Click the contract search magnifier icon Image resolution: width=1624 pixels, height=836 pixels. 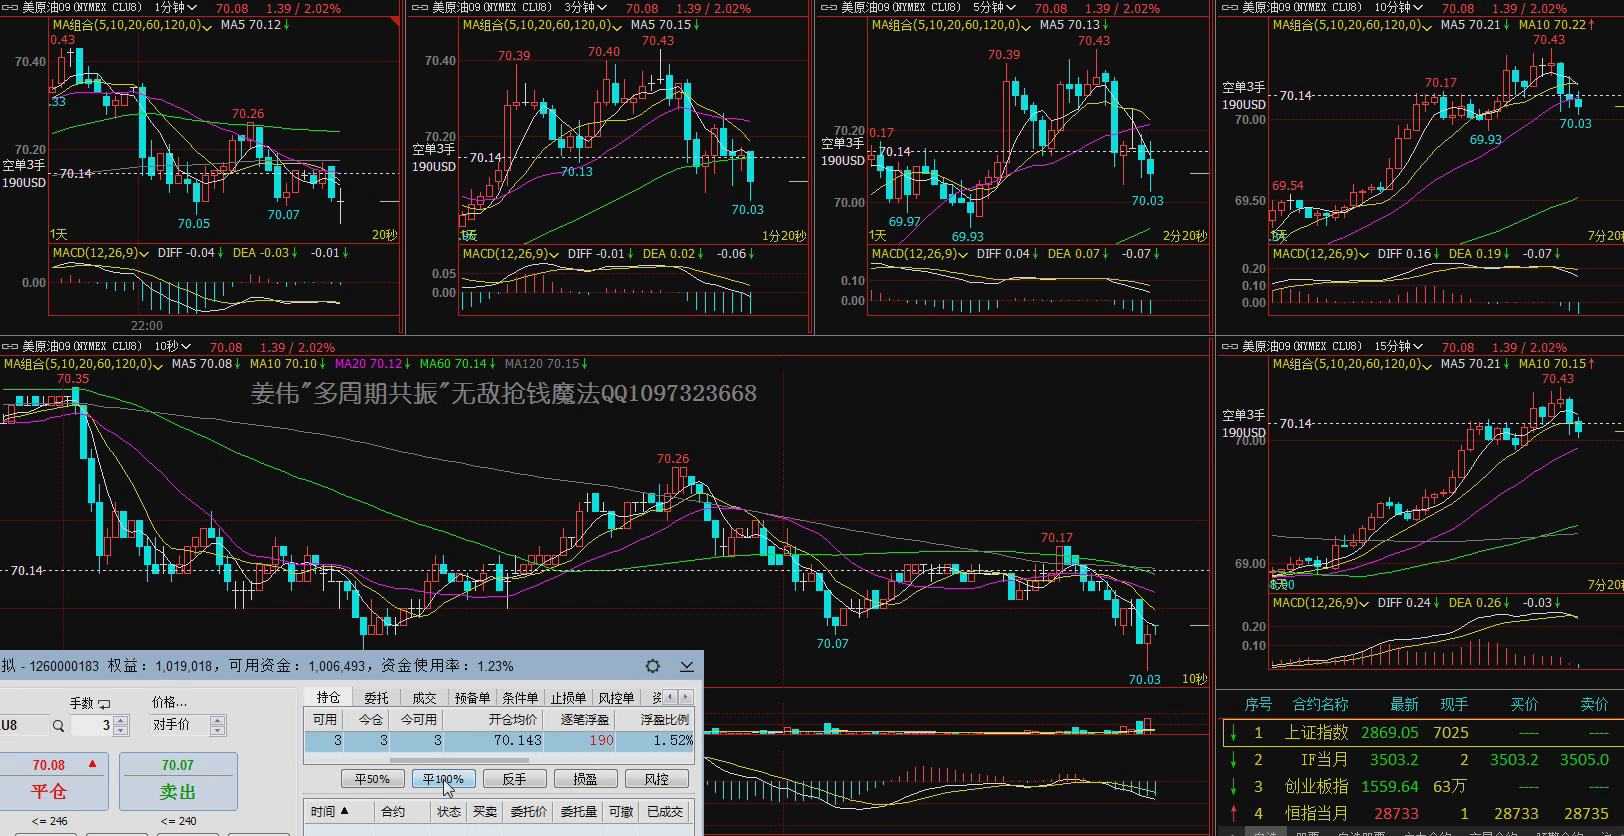59,726
